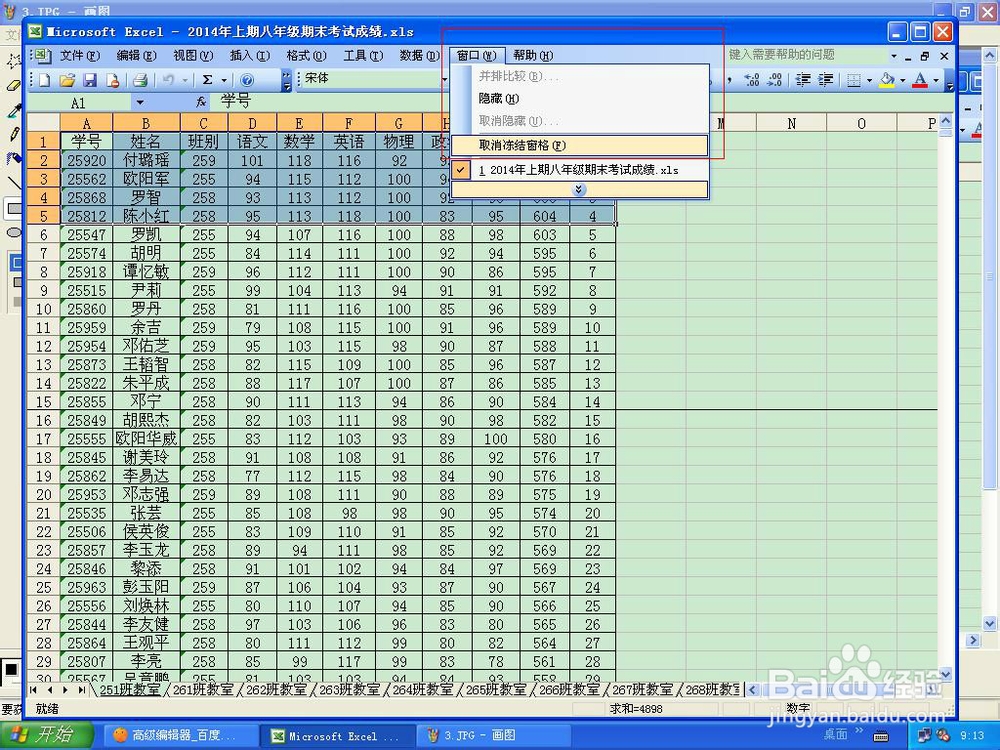This screenshot has width=1000, height=750.
Task: Click the 高级编辑器_百度 taskbar button
Action: 180,736
